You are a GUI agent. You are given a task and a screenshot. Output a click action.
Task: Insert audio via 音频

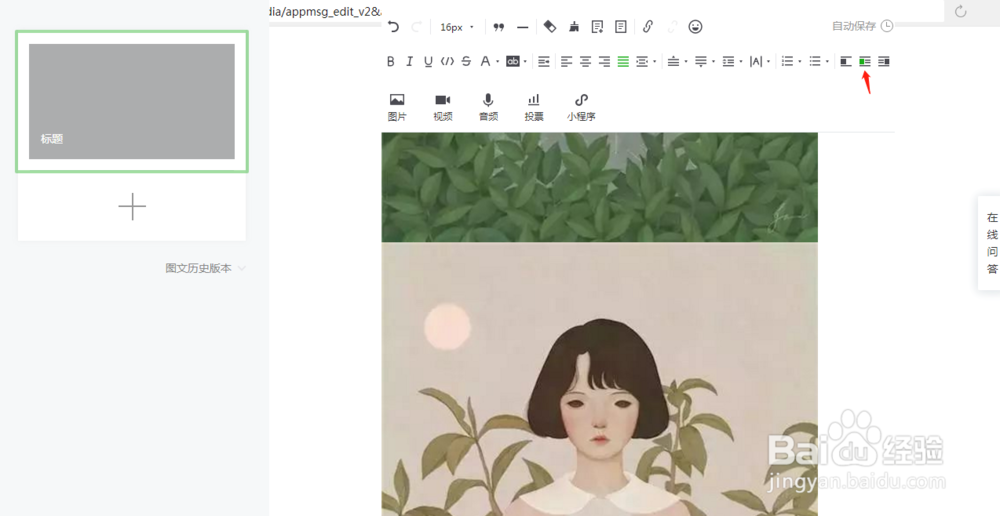click(489, 107)
